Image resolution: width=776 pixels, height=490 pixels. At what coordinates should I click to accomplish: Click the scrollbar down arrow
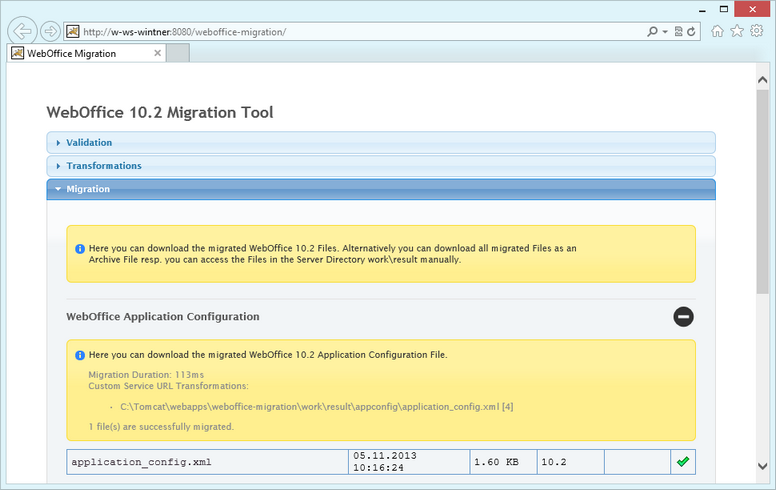click(762, 466)
